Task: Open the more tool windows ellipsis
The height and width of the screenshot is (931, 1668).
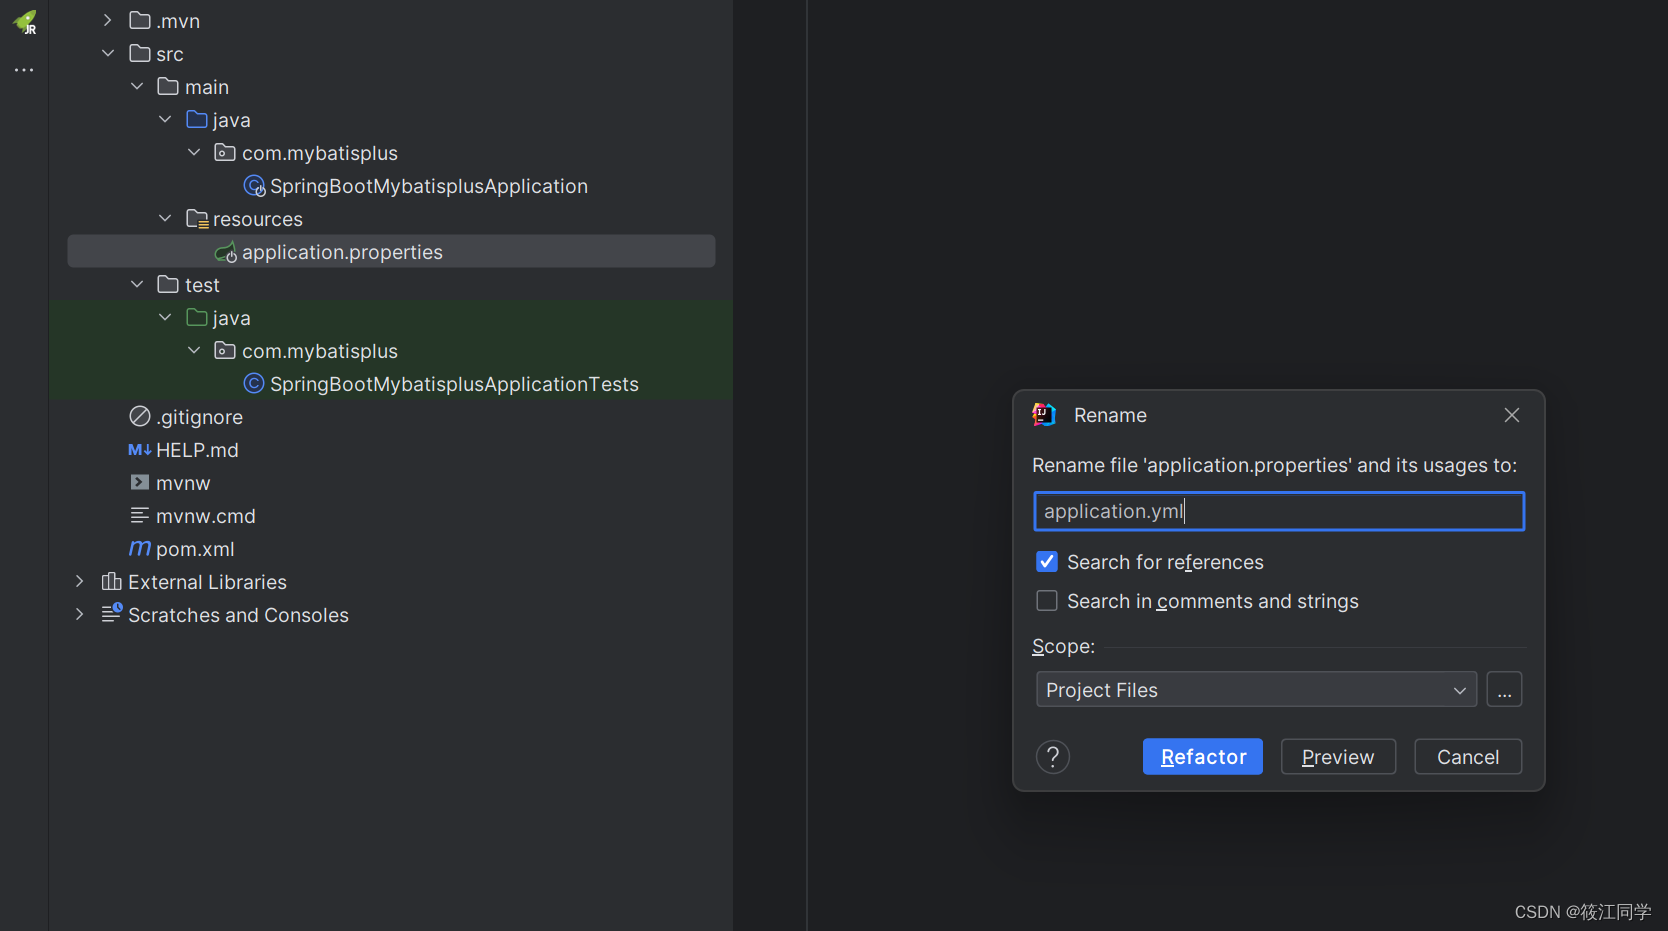Action: [x=24, y=70]
